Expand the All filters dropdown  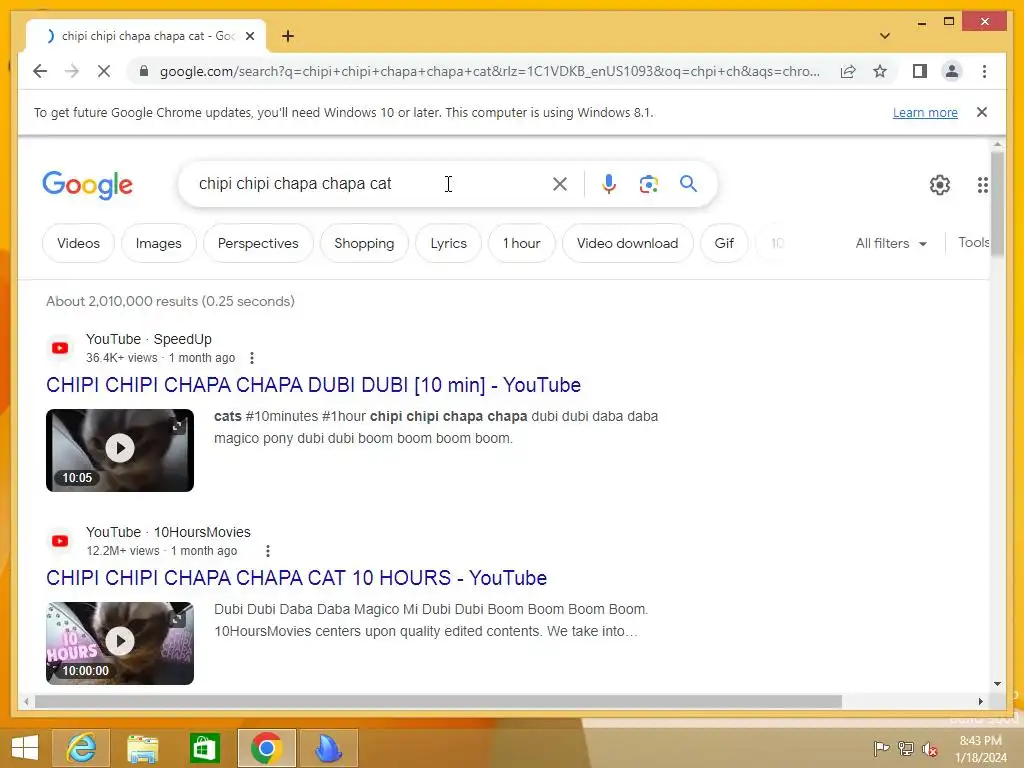(x=891, y=244)
